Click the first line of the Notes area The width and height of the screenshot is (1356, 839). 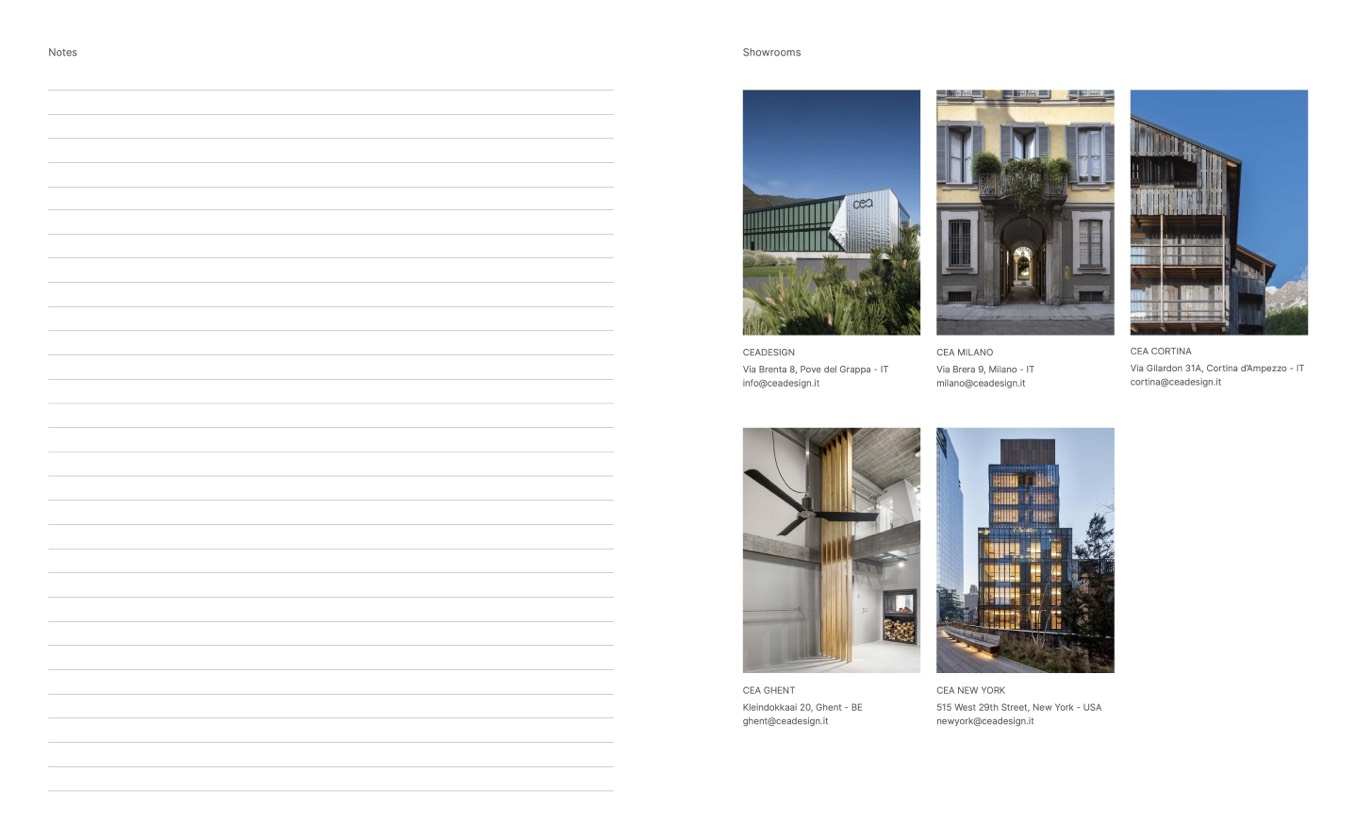click(x=330, y=102)
